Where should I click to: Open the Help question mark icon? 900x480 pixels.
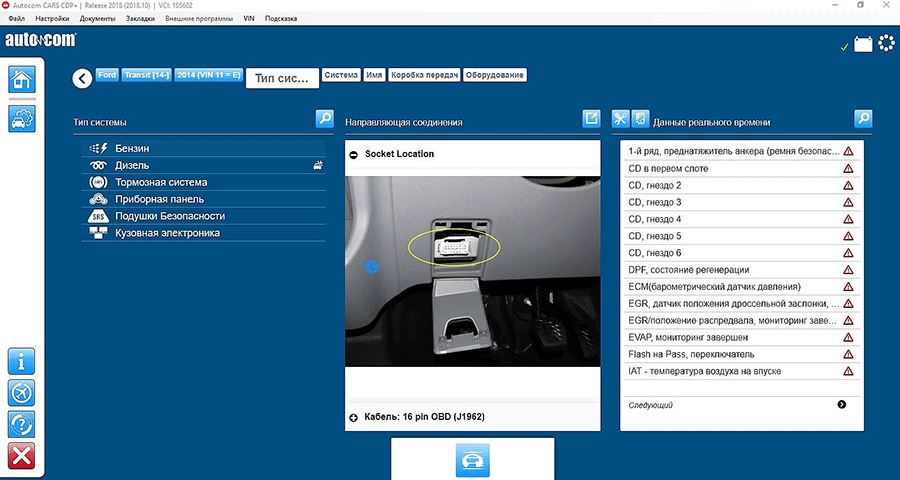pos(22,424)
